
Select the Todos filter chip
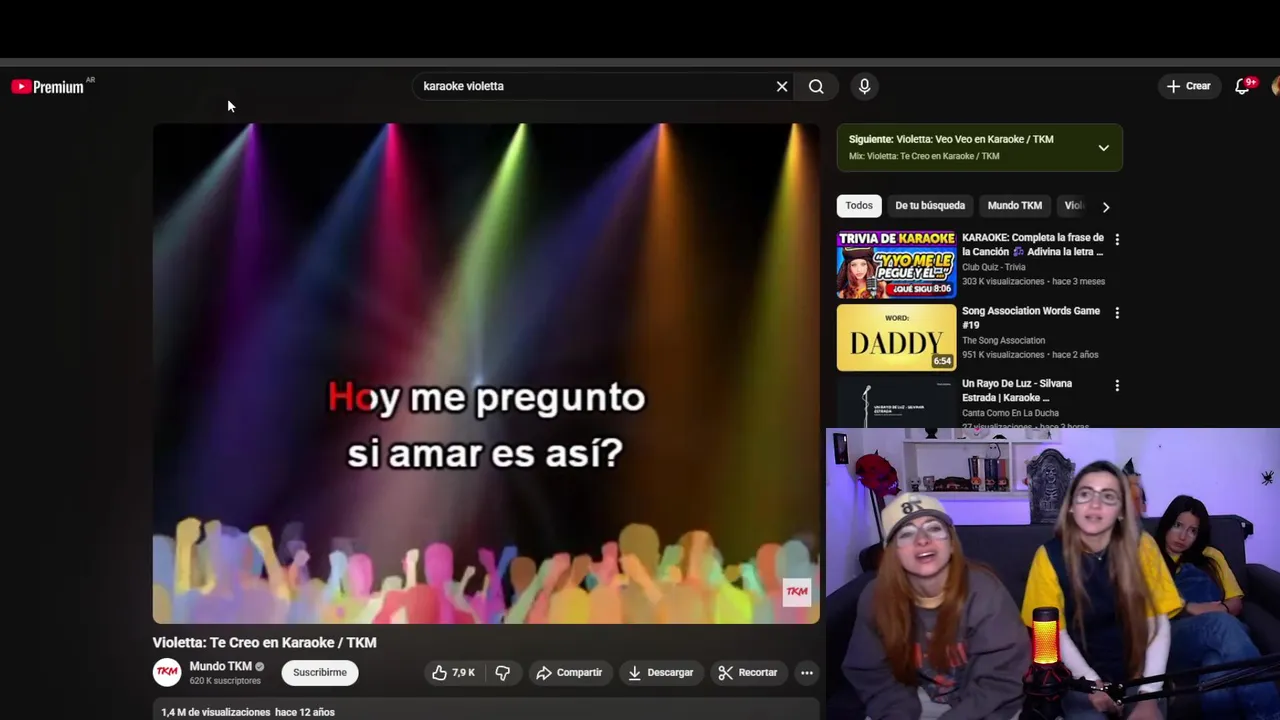tap(859, 206)
